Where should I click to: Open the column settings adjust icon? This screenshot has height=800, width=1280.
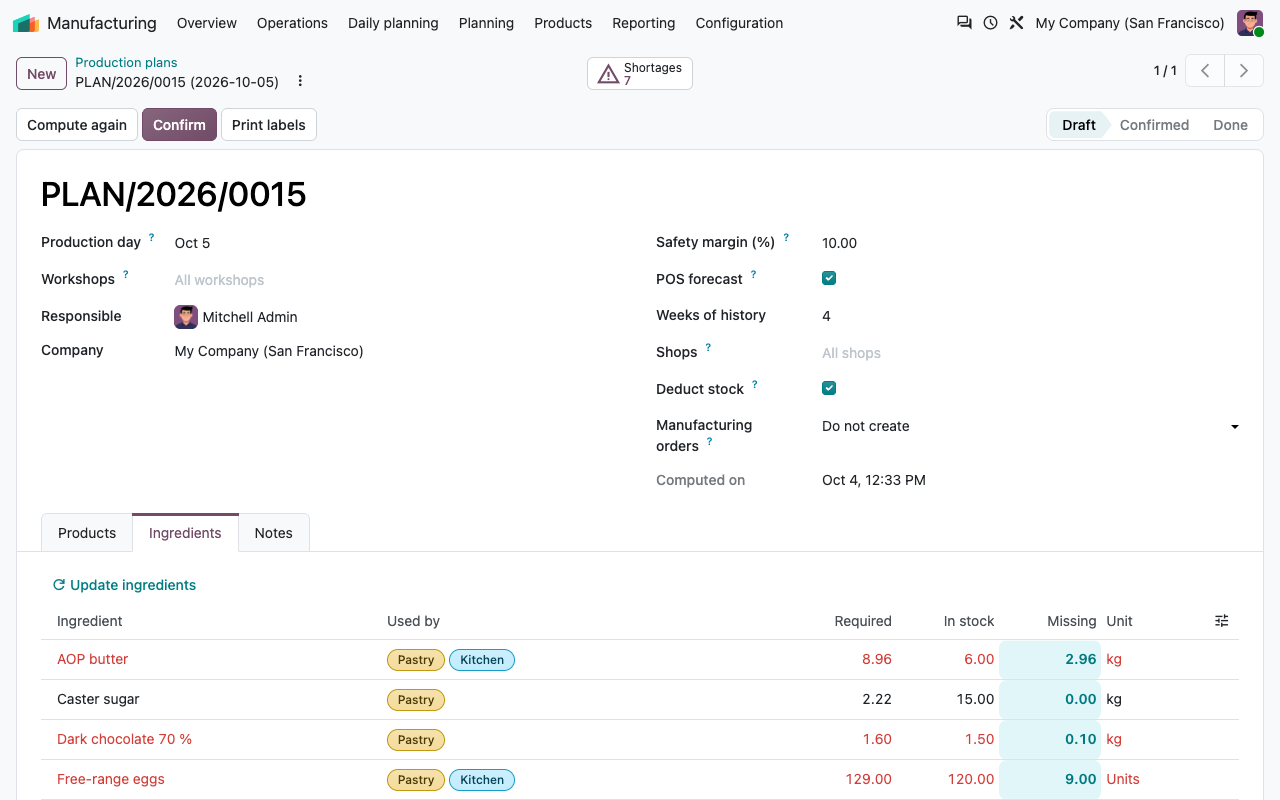[1221, 621]
